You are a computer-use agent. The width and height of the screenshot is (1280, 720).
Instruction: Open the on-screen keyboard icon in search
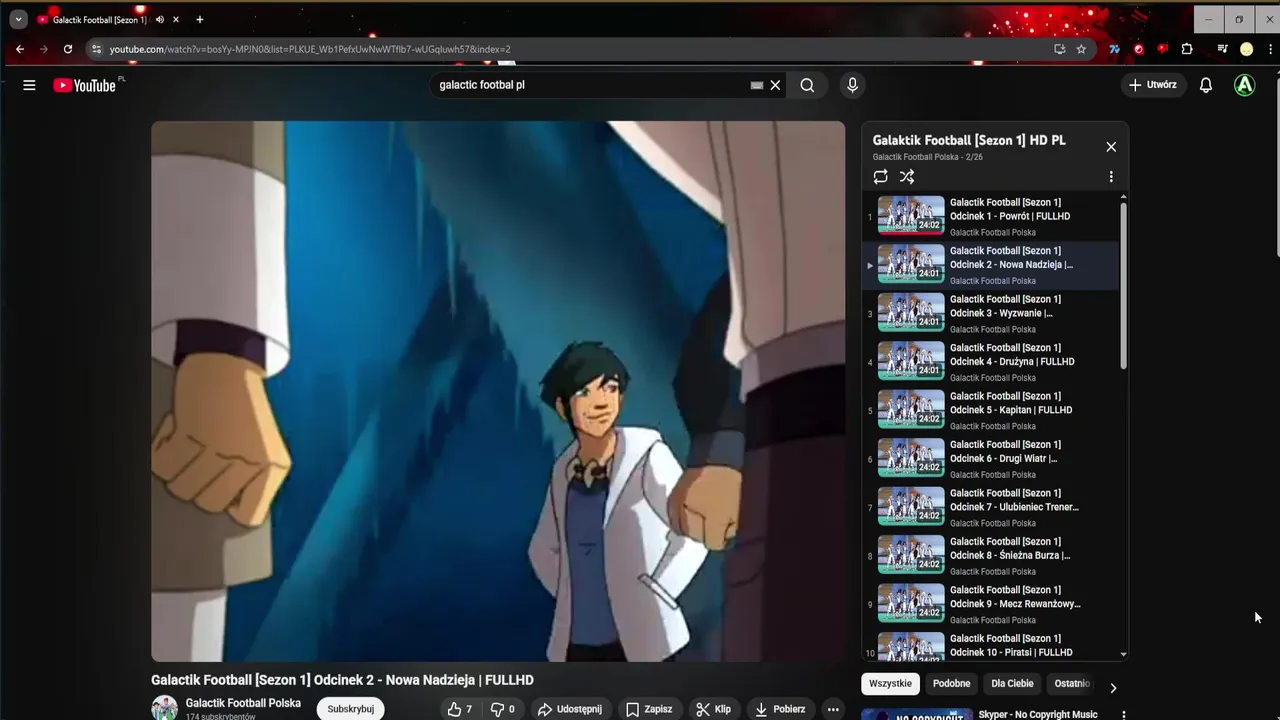pyautogui.click(x=757, y=85)
